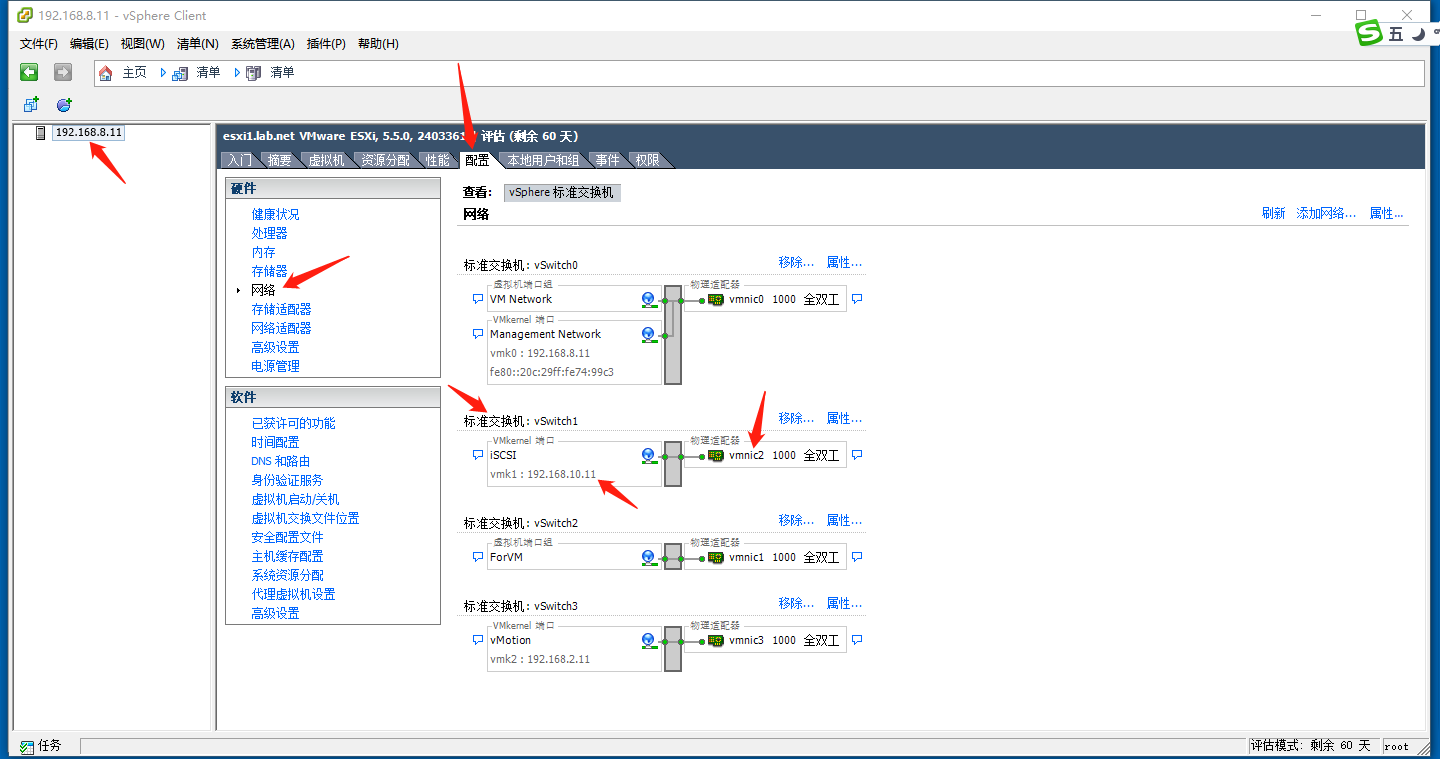Click the globe icon in vMotion row
The height and width of the screenshot is (759, 1440).
(648, 641)
